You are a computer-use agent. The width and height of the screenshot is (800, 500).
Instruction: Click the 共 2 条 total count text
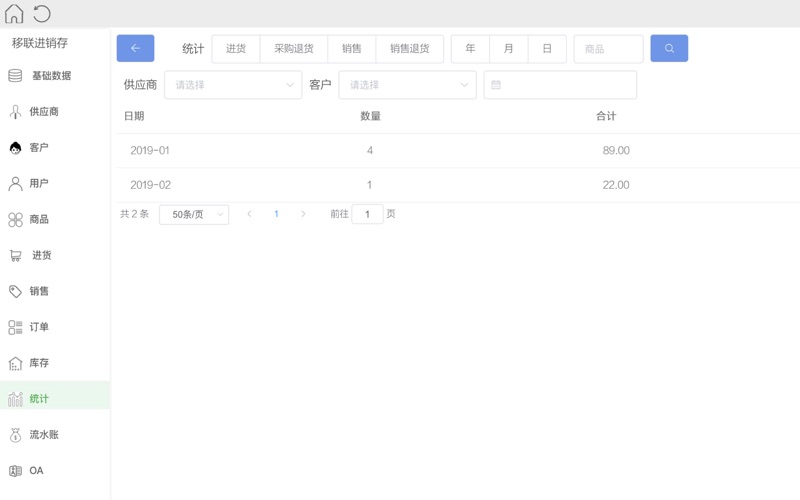[134, 214]
